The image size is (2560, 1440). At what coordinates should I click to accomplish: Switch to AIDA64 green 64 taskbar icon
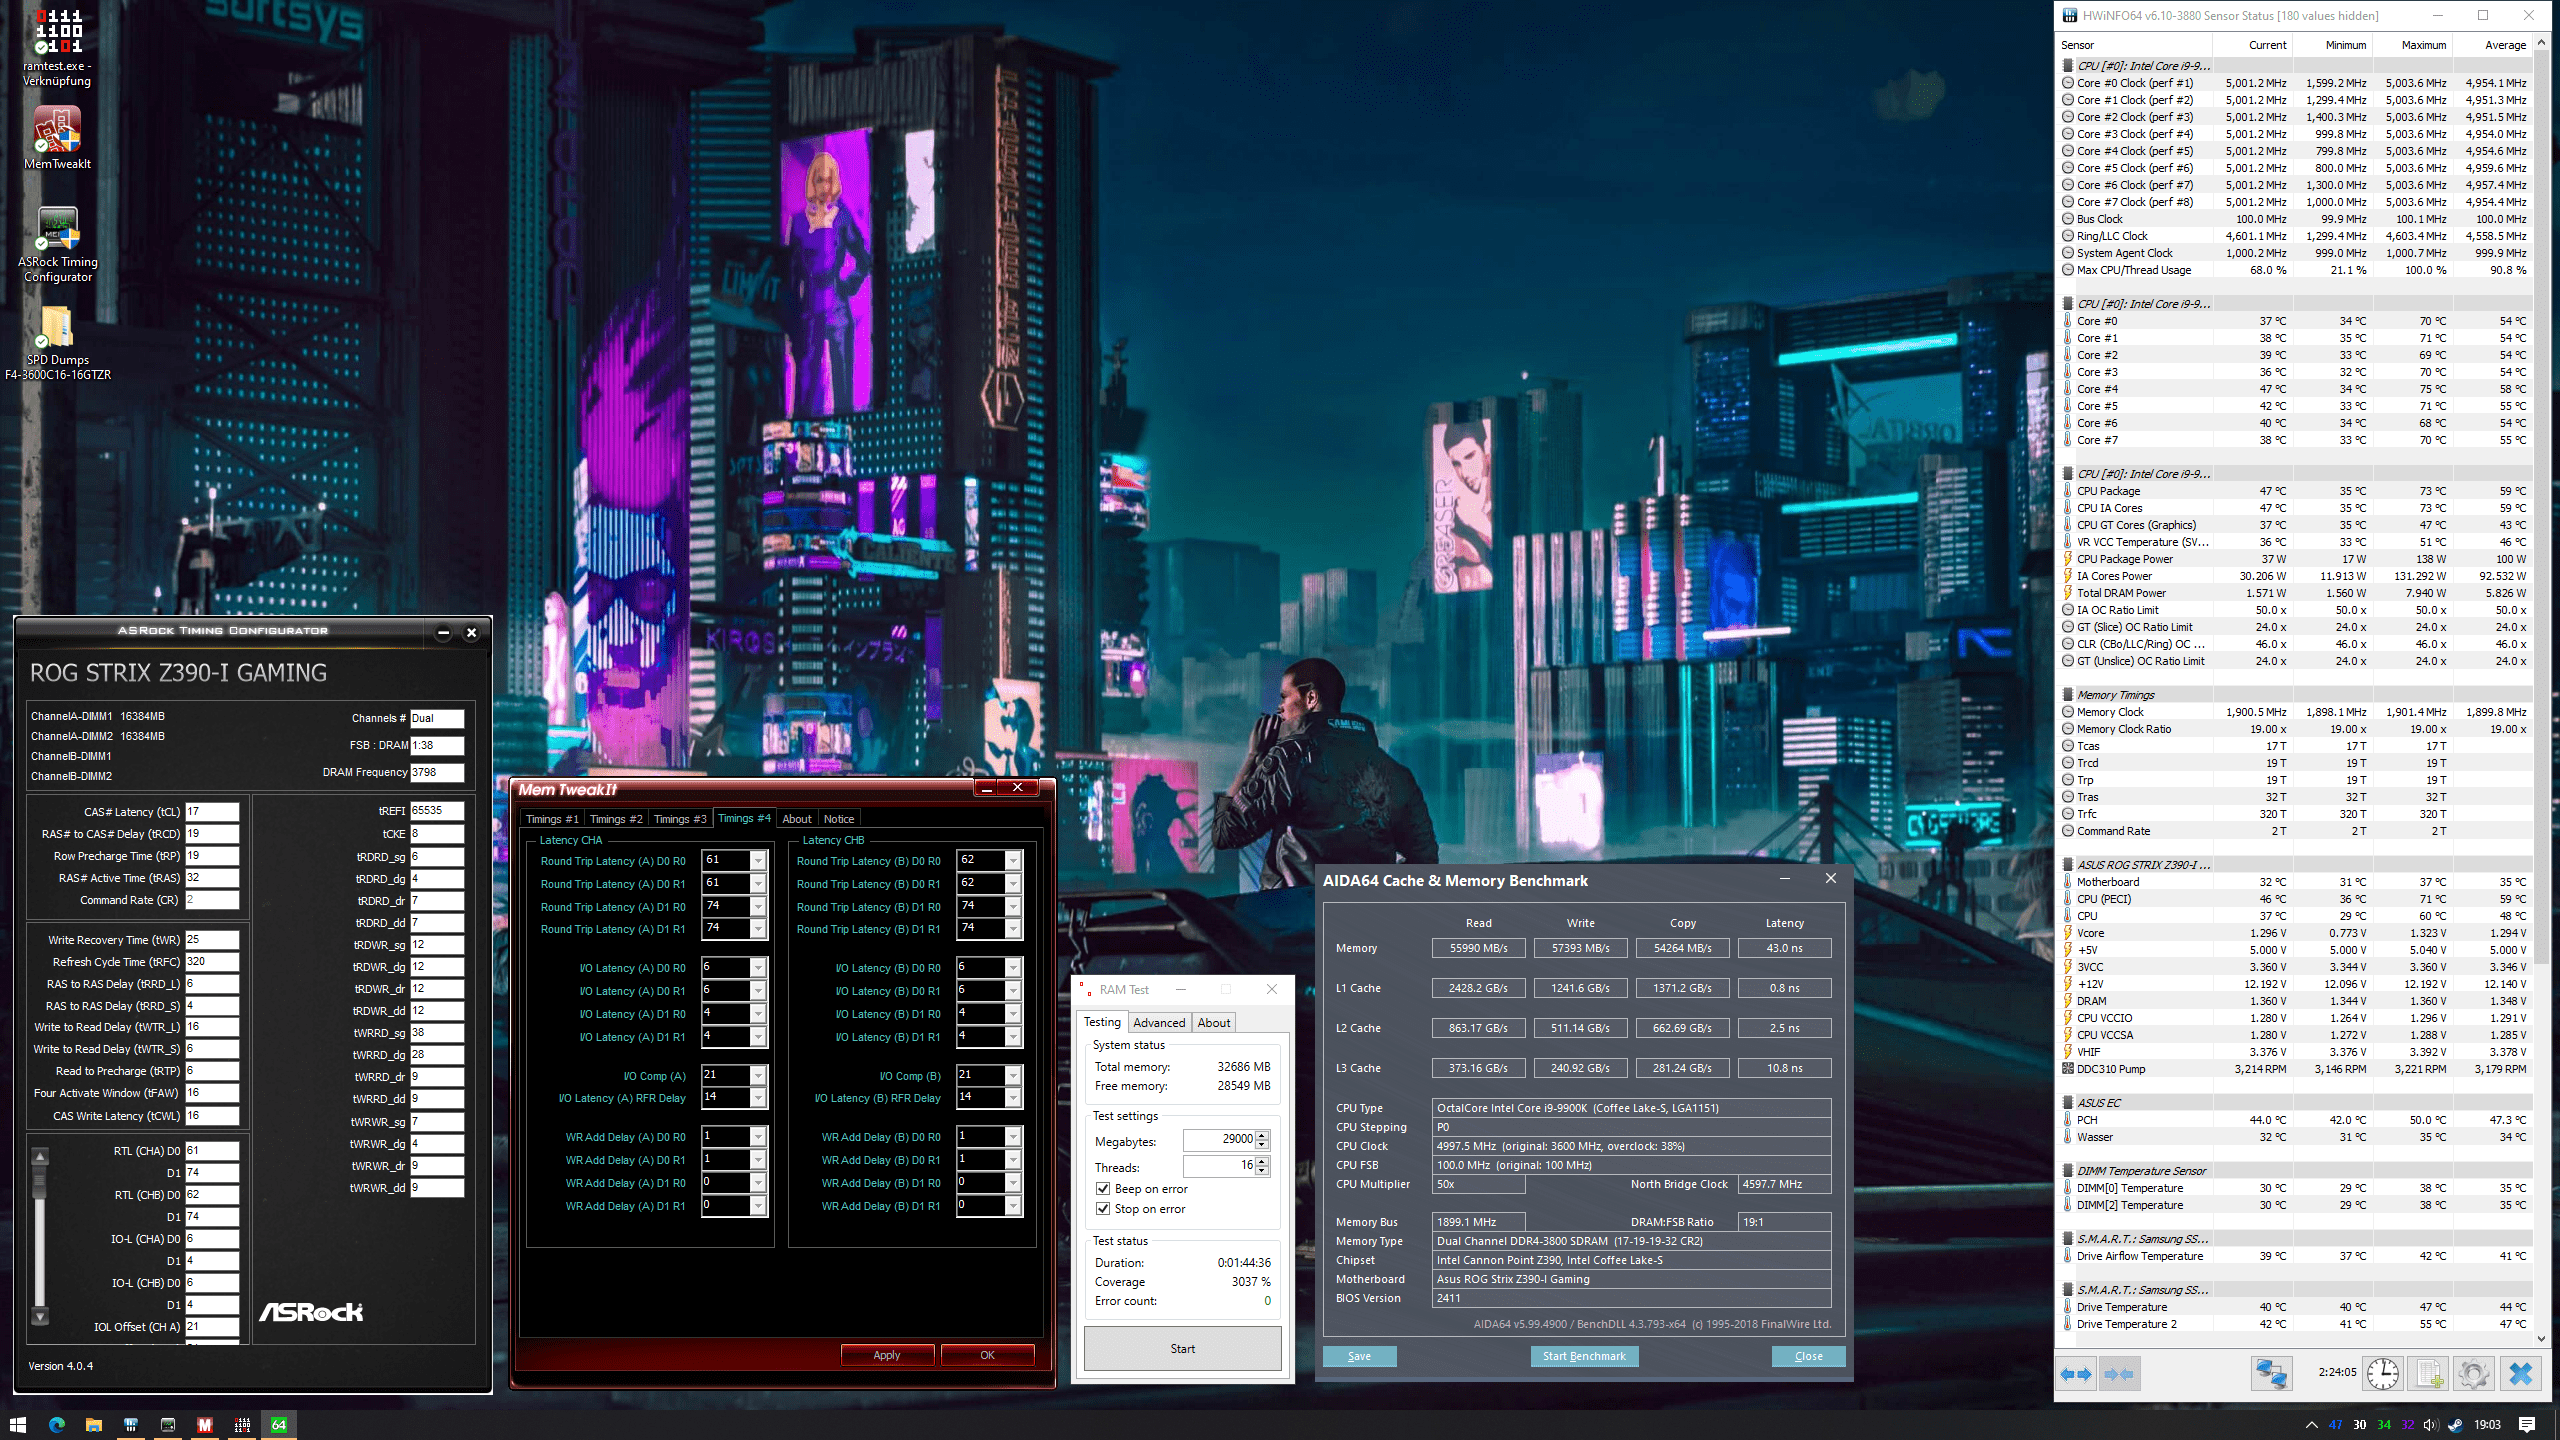point(279,1424)
